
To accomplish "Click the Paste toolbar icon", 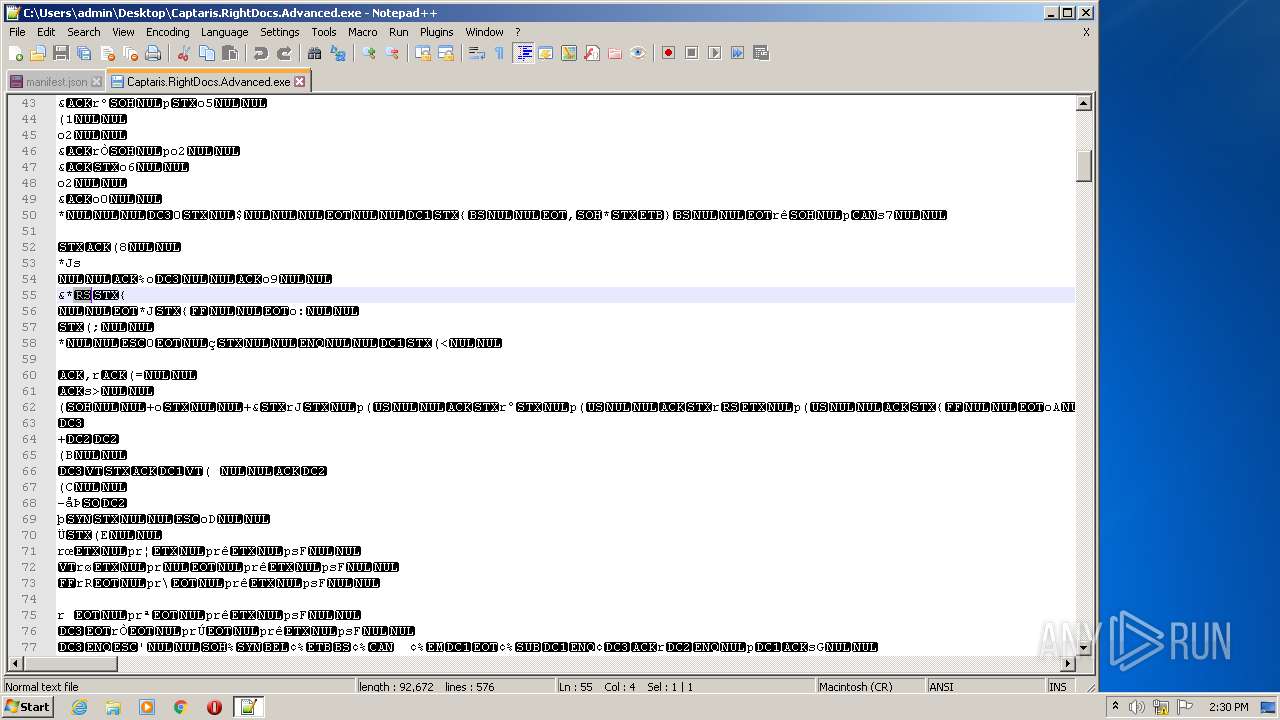I will (x=229, y=53).
